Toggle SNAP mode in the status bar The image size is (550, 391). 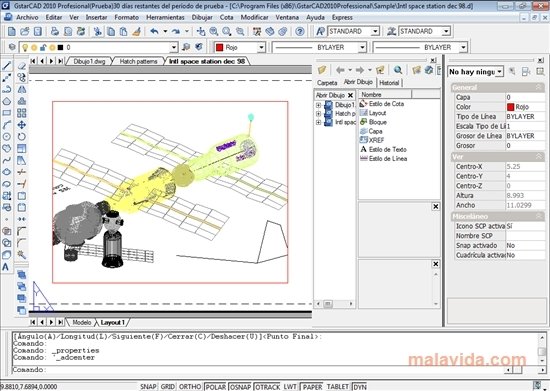pyautogui.click(x=148, y=387)
